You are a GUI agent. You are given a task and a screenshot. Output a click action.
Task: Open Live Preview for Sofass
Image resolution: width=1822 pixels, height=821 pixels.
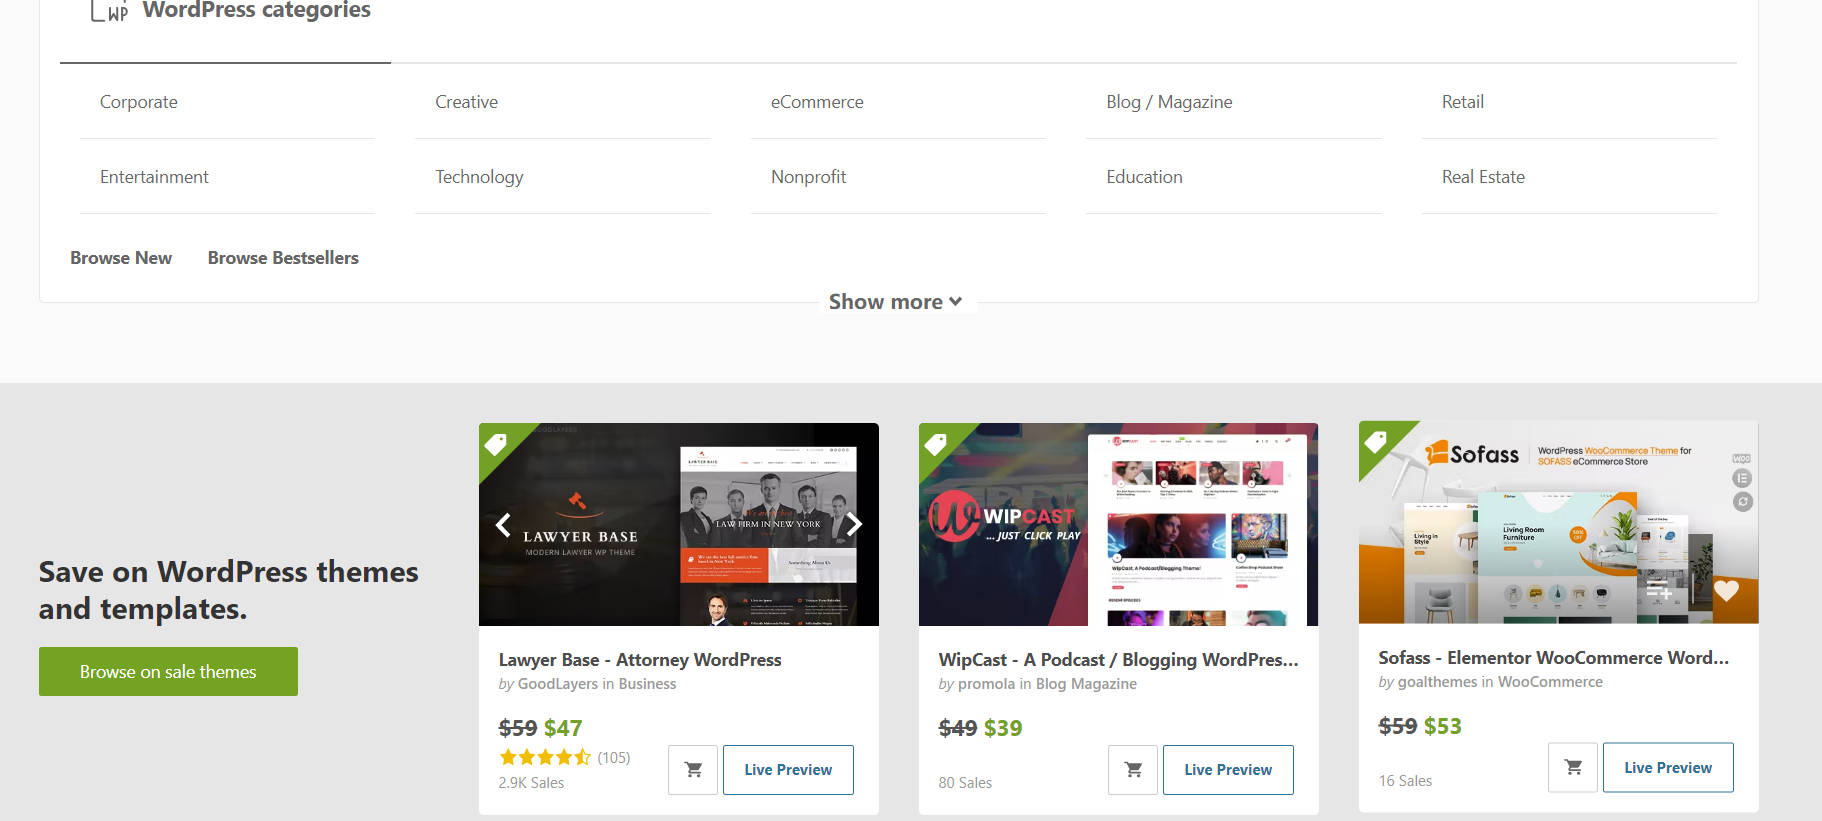[1668, 768]
